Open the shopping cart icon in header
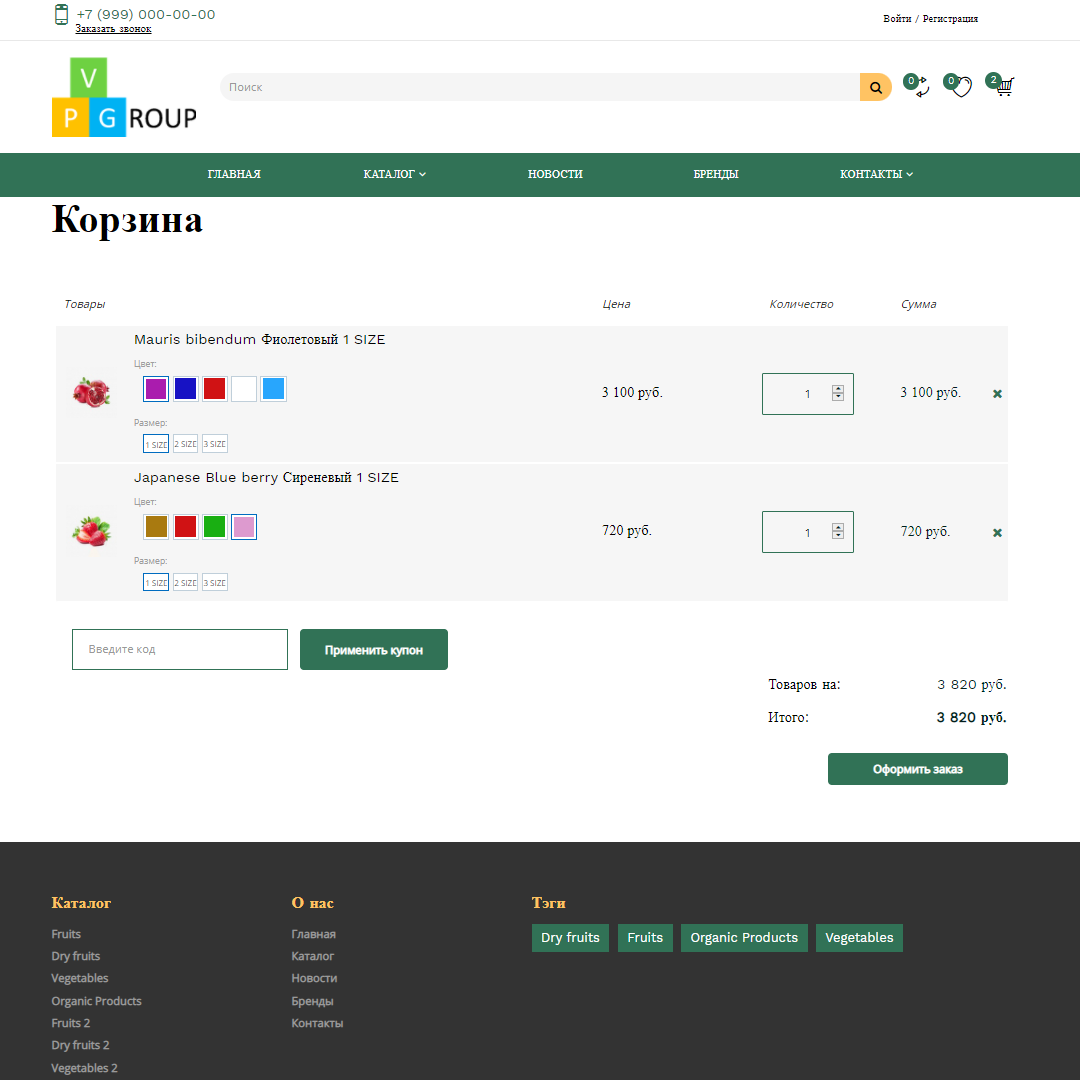This screenshot has width=1080, height=1080. (1004, 88)
